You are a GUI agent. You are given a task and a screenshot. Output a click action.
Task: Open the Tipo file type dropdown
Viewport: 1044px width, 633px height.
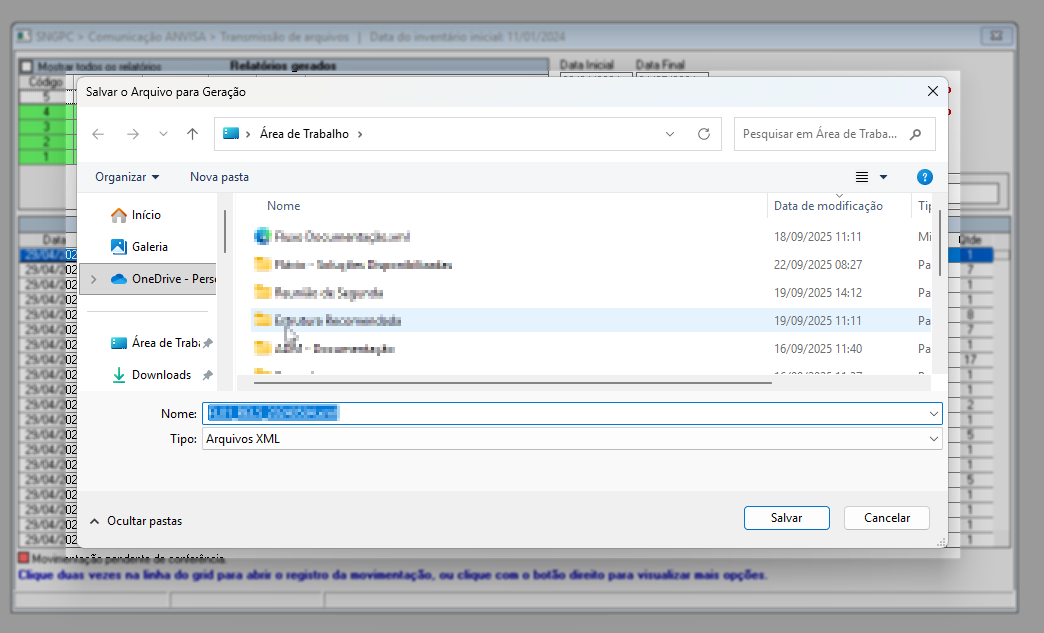coord(934,439)
